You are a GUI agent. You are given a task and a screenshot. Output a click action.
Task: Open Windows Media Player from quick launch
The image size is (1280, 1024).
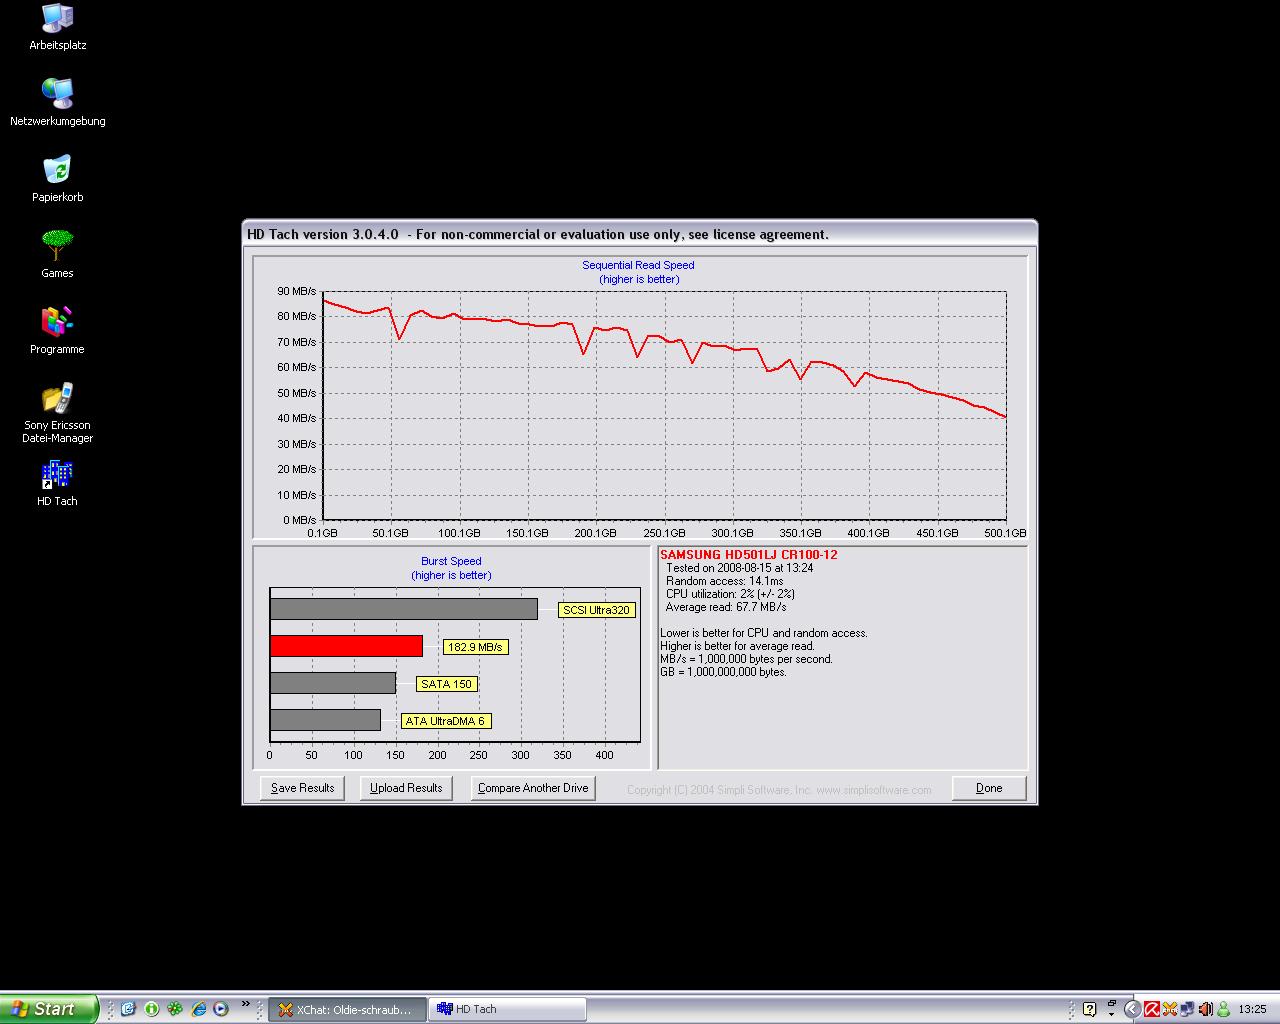click(x=221, y=1009)
